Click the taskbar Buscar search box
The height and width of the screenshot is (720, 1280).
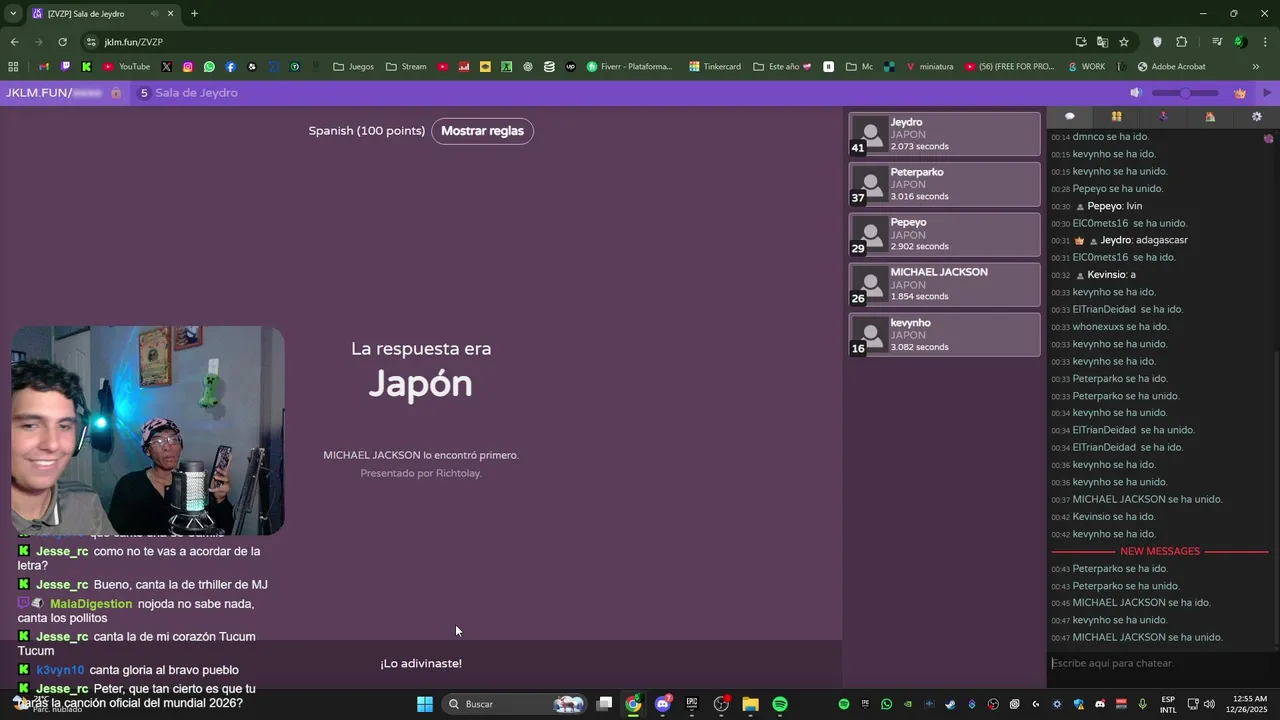click(515, 704)
